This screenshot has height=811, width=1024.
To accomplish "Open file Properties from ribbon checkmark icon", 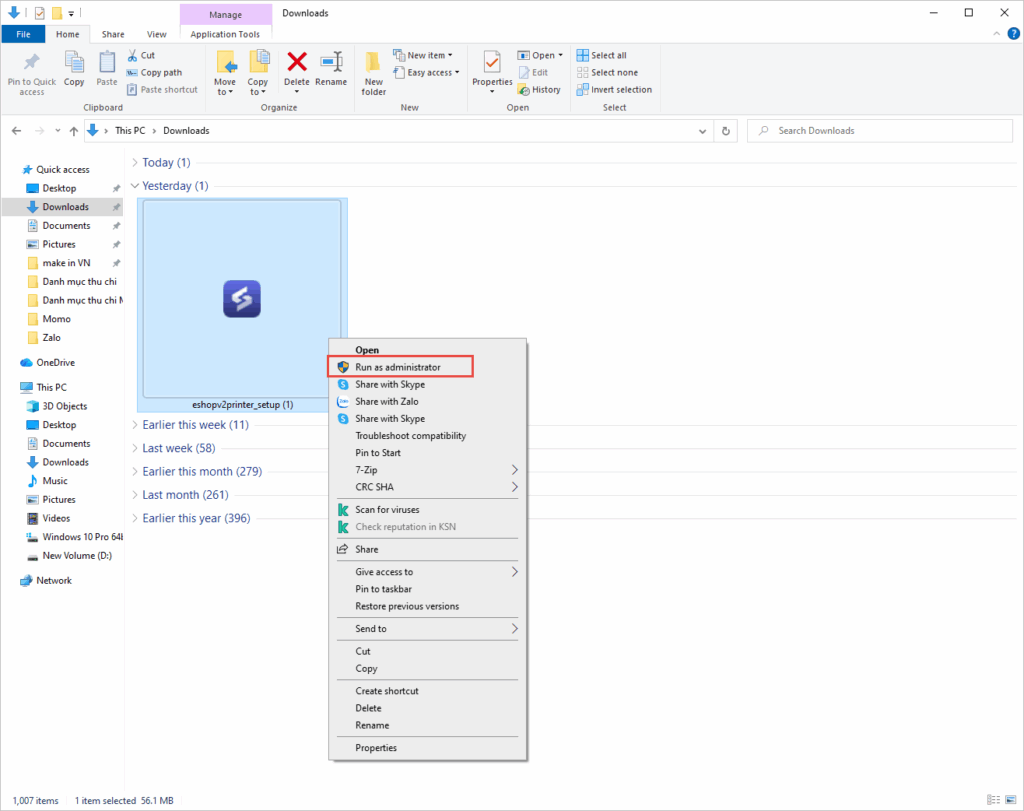I will 492,63.
